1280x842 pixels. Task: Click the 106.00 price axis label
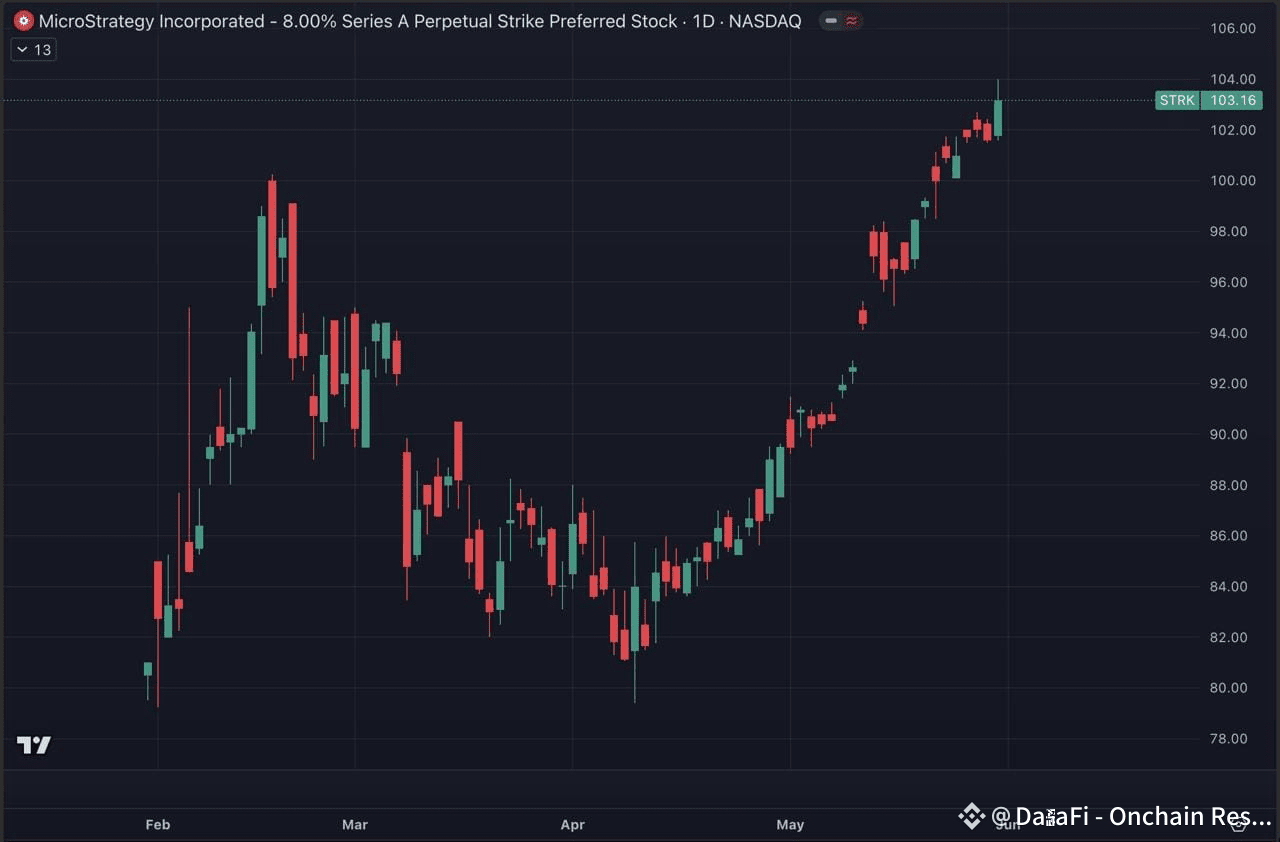(x=1232, y=28)
